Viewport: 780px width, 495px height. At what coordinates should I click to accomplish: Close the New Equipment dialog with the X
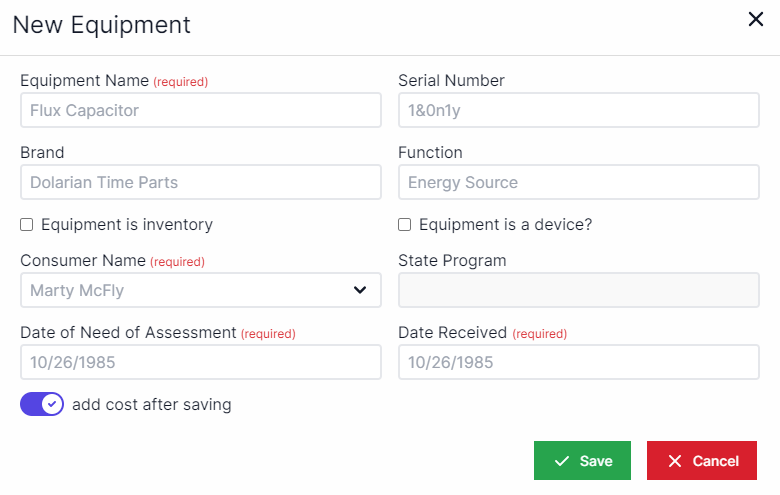click(x=756, y=19)
